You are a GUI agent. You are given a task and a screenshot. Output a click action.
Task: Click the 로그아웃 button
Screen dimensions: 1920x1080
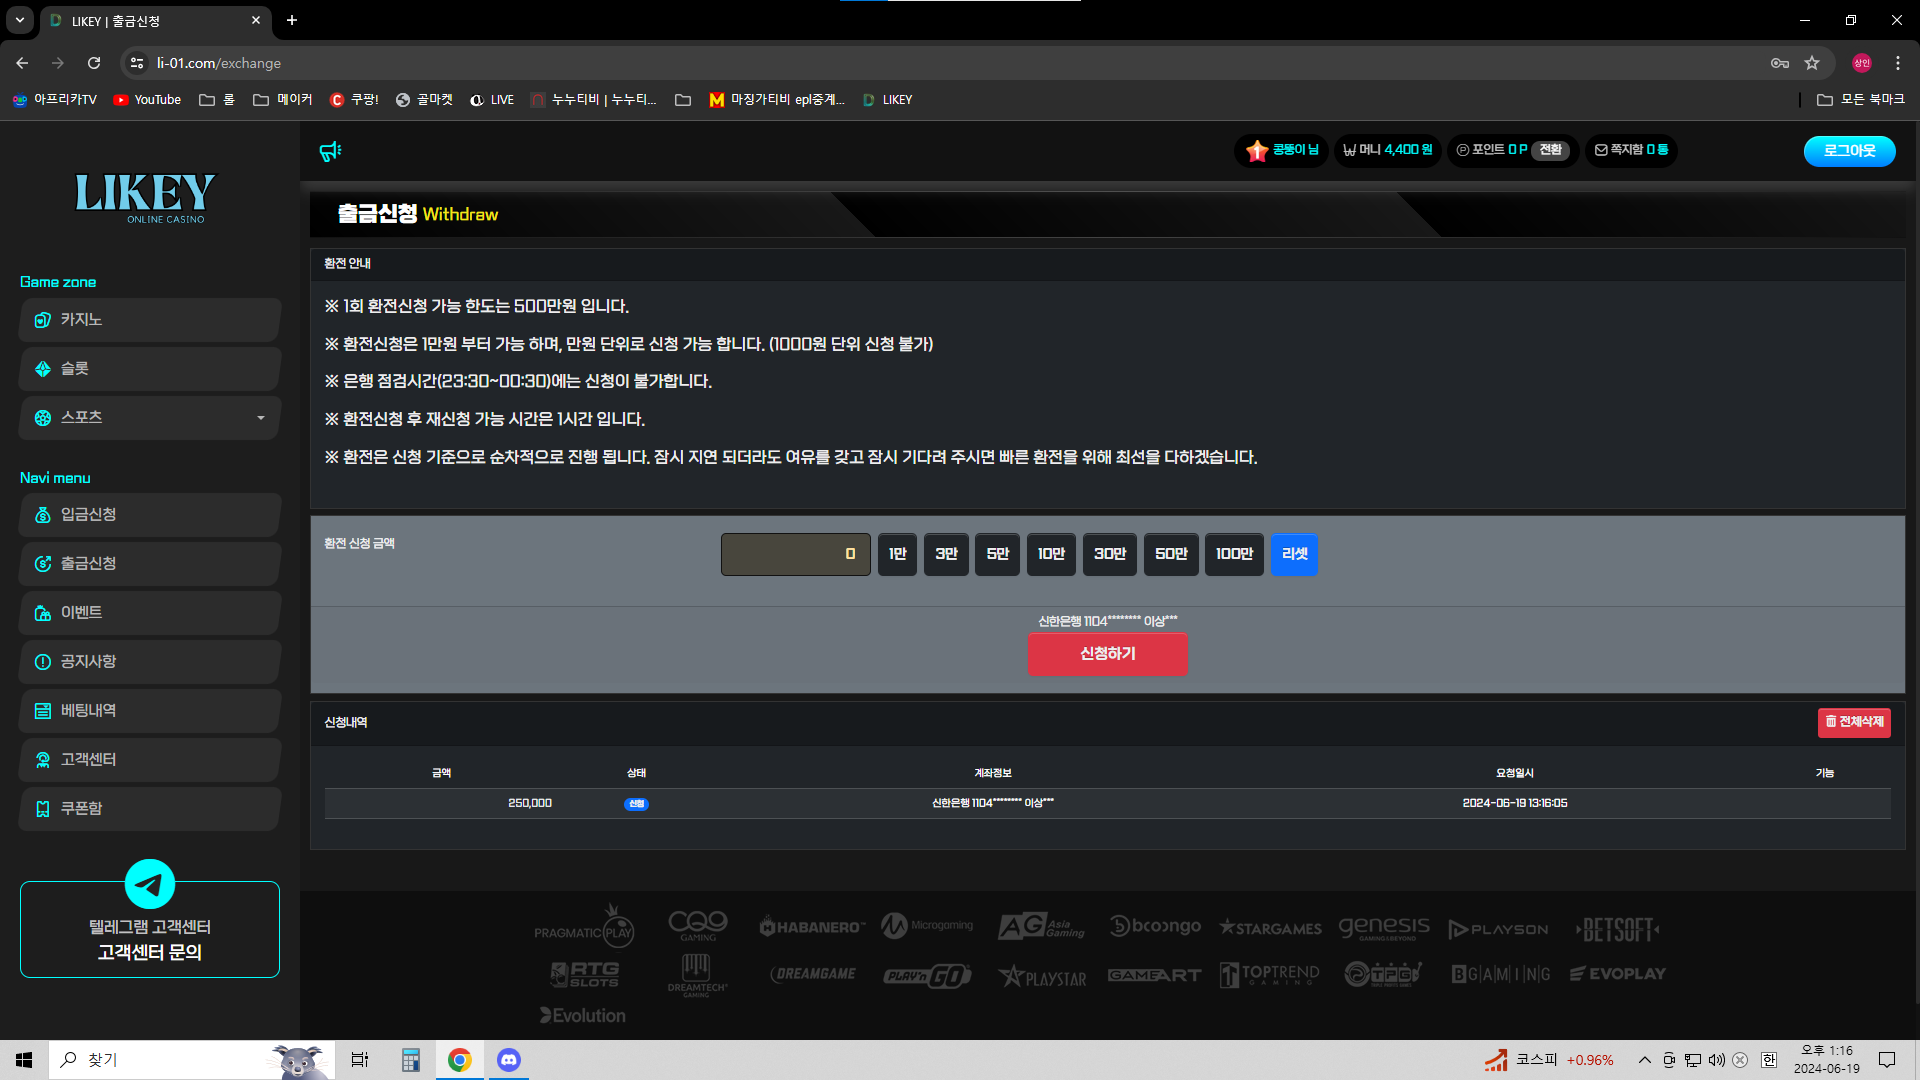1849,151
